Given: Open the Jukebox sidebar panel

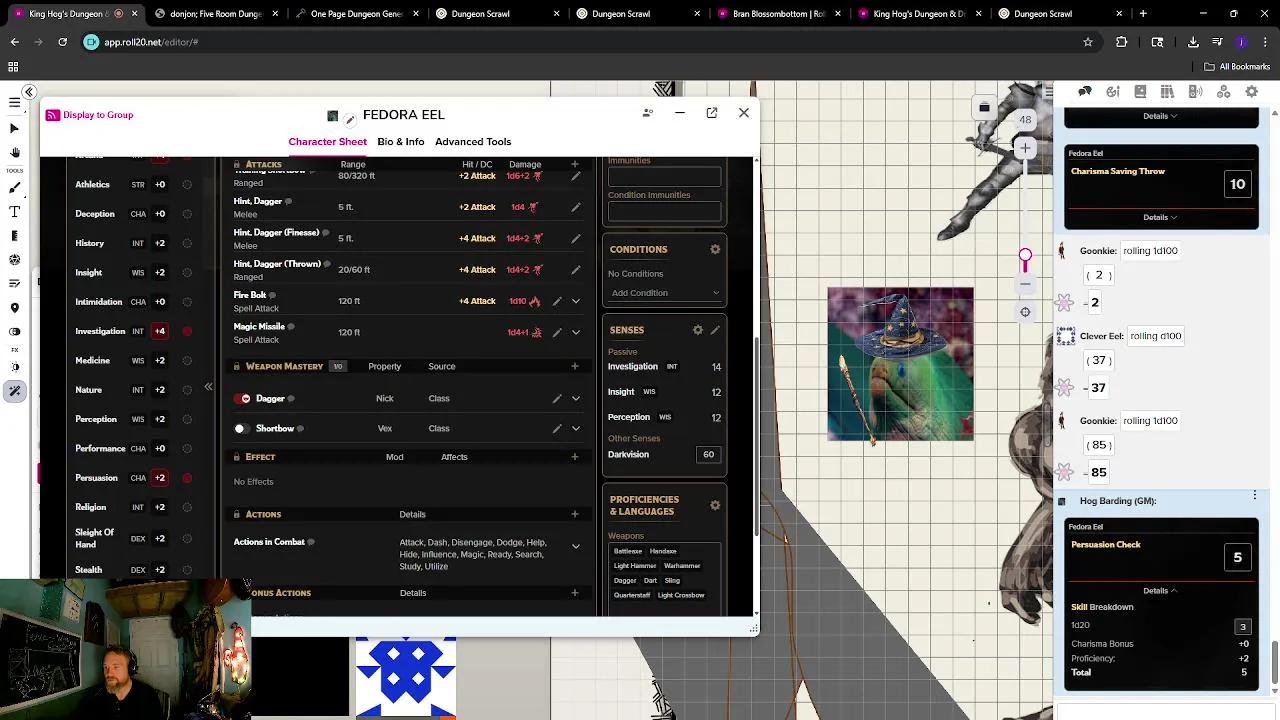Looking at the screenshot, I should tap(1195, 91).
